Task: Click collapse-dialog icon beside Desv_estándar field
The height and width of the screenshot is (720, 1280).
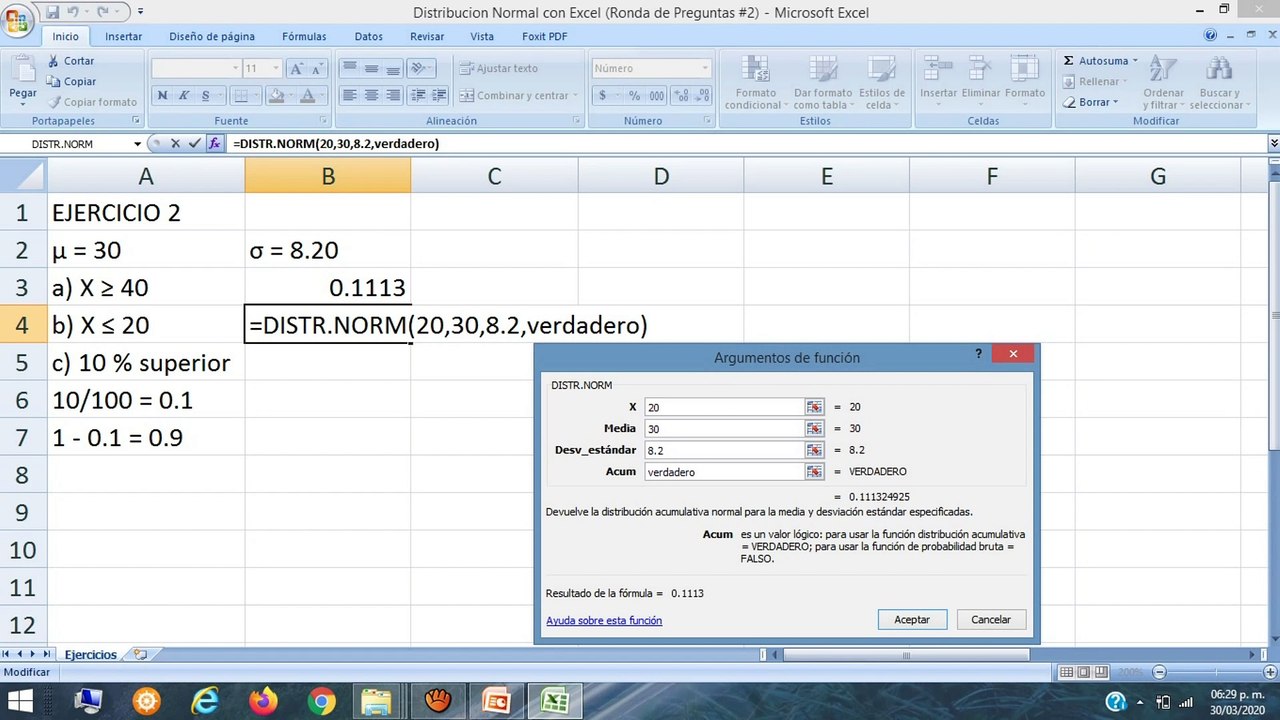Action: [815, 450]
